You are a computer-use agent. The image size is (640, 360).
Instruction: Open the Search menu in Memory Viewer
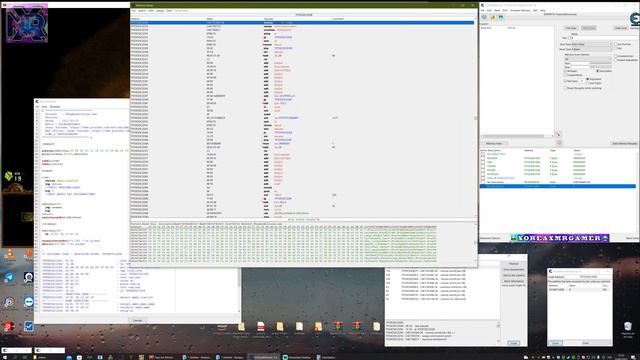click(142, 11)
